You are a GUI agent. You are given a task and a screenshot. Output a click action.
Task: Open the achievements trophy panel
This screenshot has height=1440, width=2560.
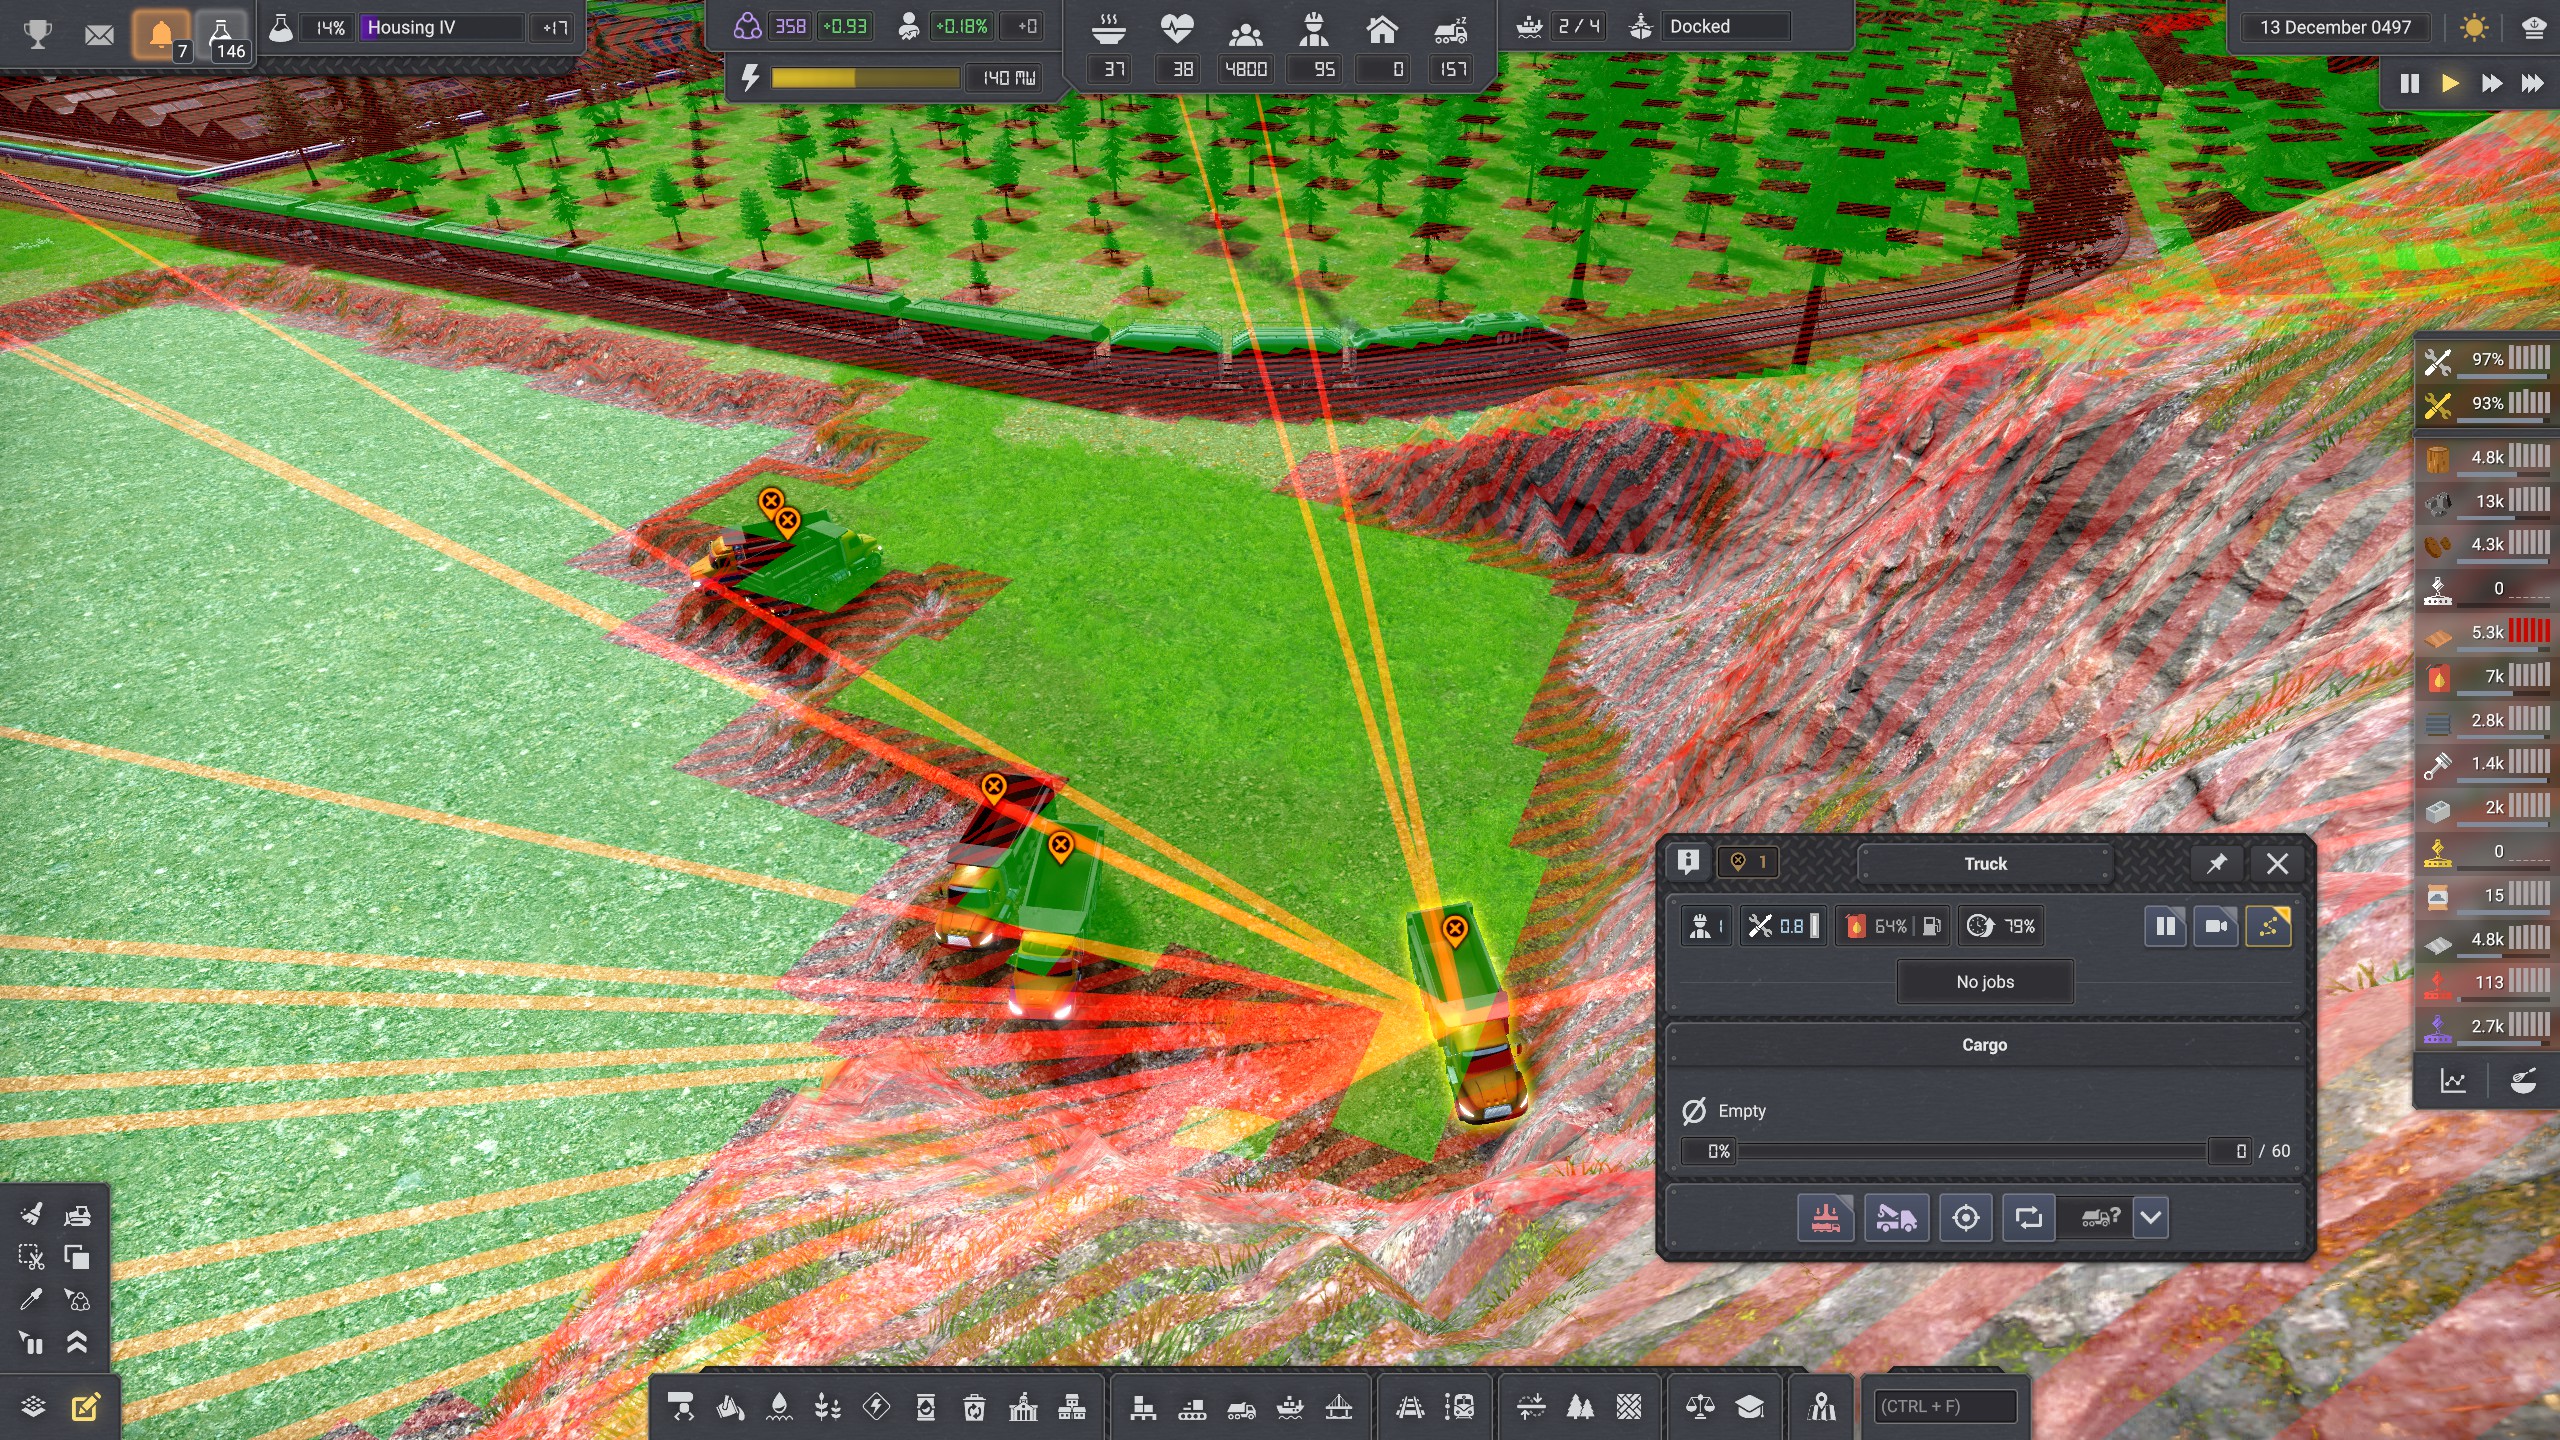click(38, 33)
